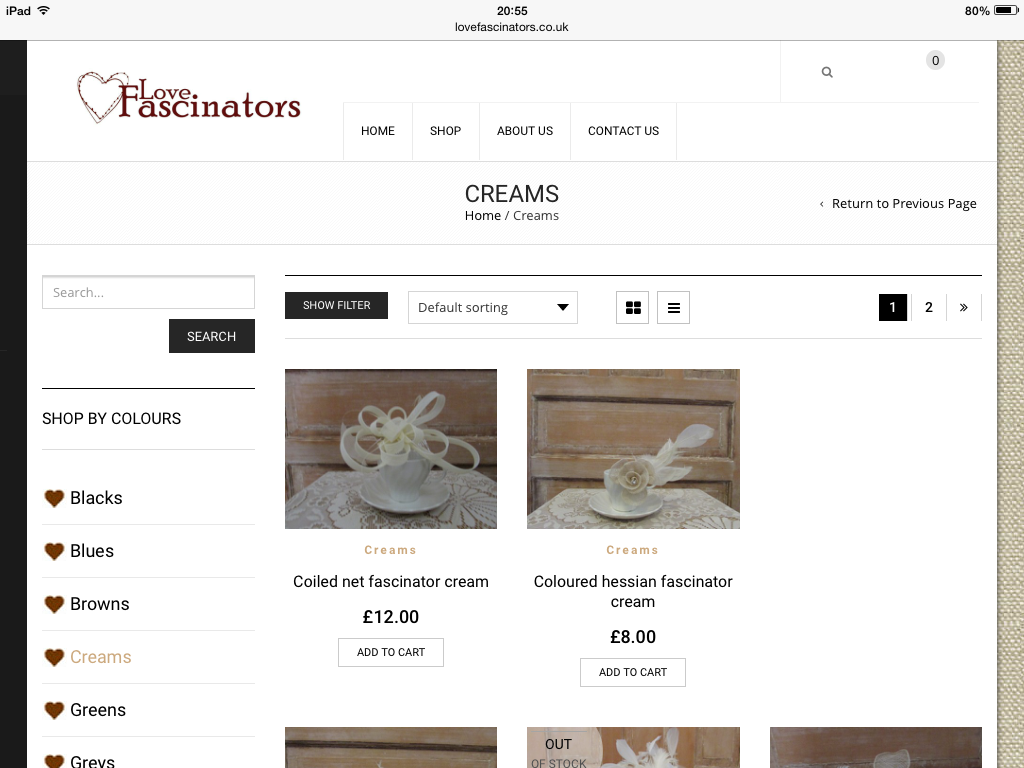Add Coloured hessian fascinator cream to cart
This screenshot has width=1024, height=768.
click(633, 673)
